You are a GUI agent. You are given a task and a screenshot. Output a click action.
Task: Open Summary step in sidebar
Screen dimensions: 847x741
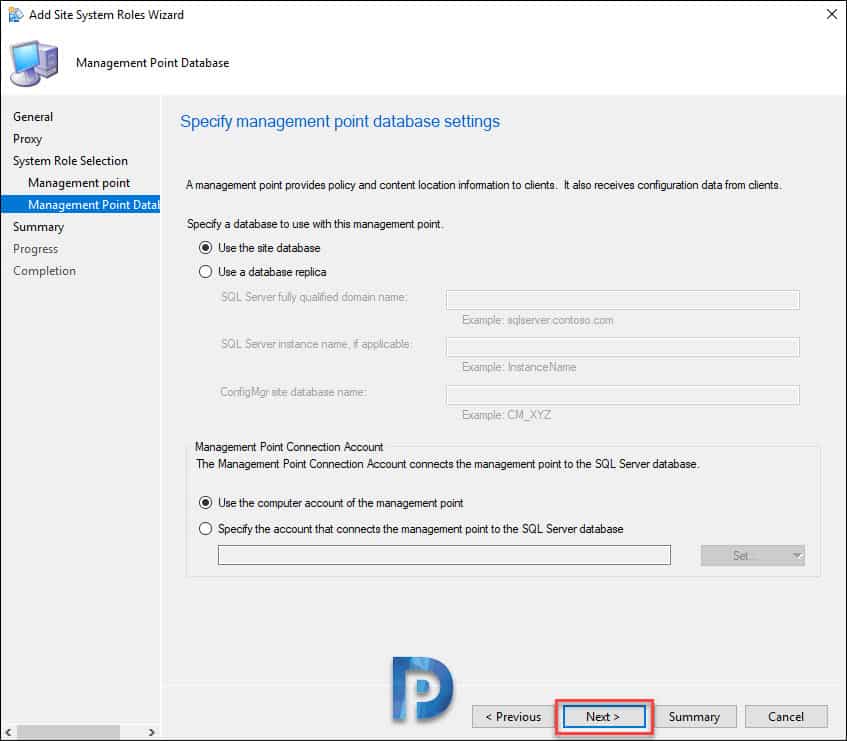coord(38,227)
